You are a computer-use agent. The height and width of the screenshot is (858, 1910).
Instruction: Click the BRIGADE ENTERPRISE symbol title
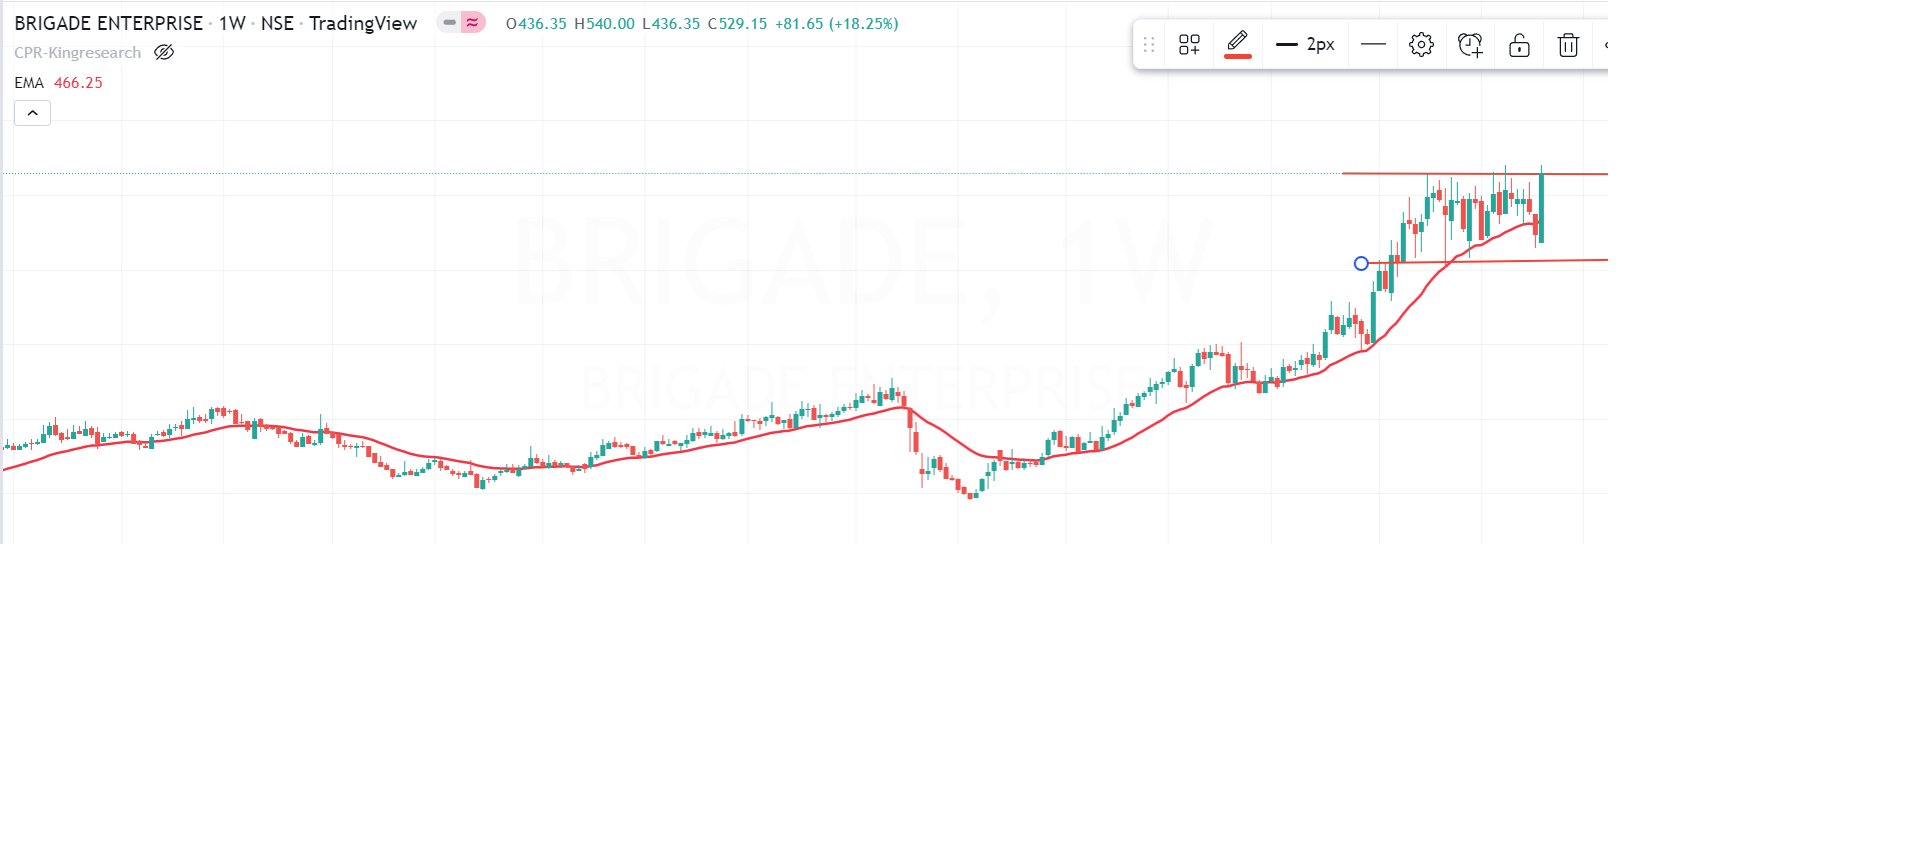[x=108, y=23]
